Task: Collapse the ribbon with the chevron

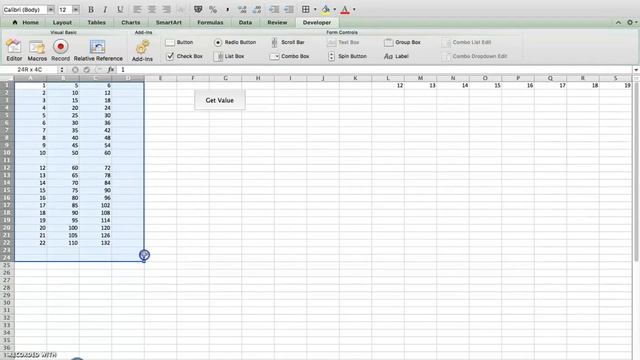Action: pyautogui.click(x=618, y=22)
